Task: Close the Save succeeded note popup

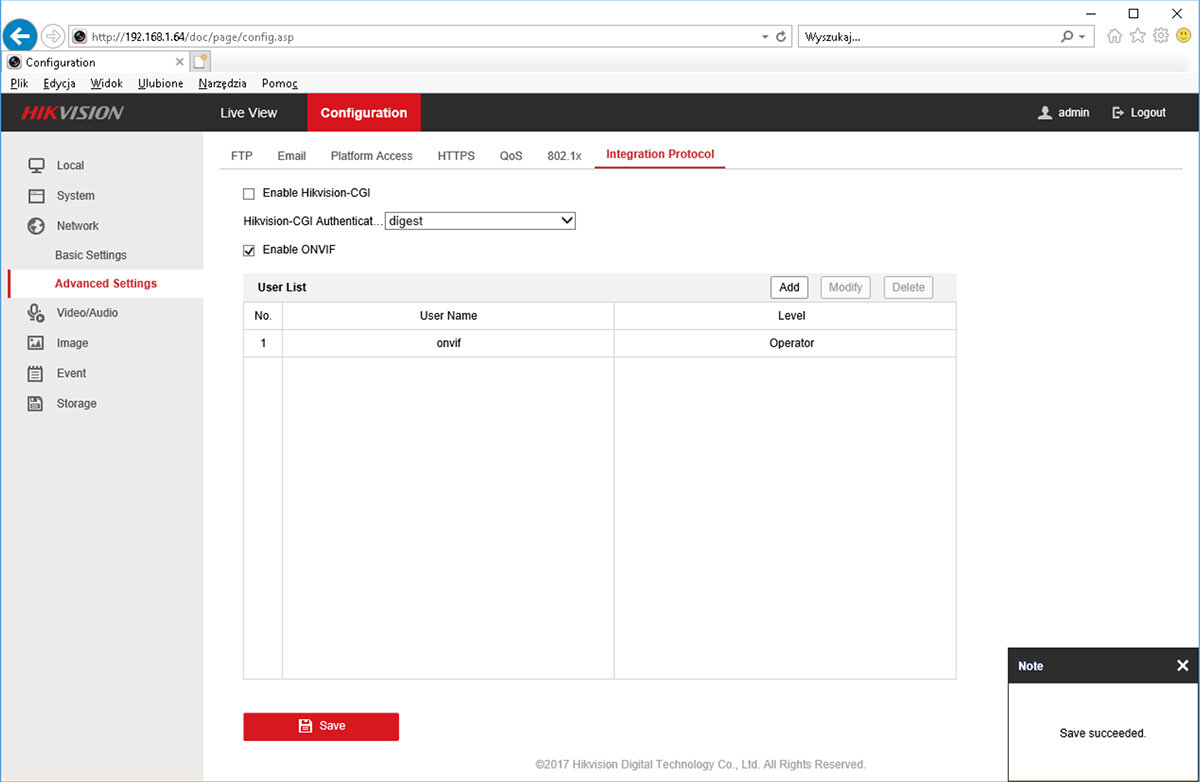Action: point(1182,666)
